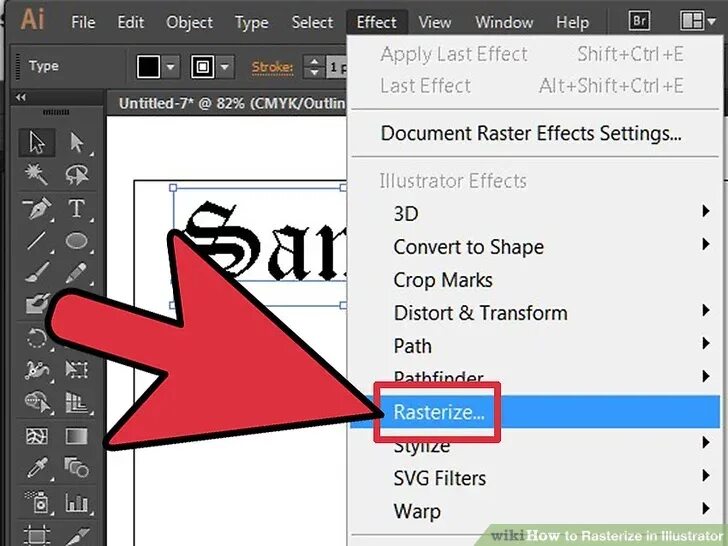
Task: Expand the Pathfinder effect submenu
Action: (x=535, y=377)
